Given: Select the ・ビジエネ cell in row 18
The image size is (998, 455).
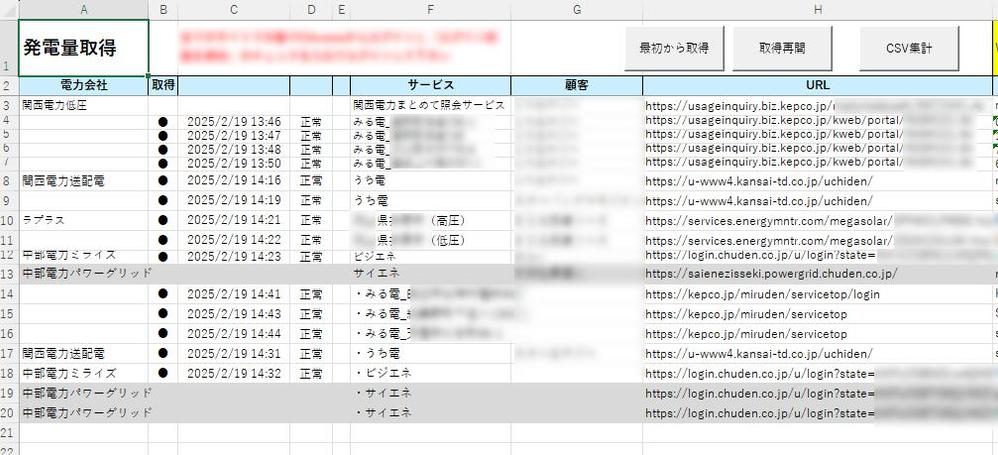Looking at the screenshot, I should click(430, 373).
